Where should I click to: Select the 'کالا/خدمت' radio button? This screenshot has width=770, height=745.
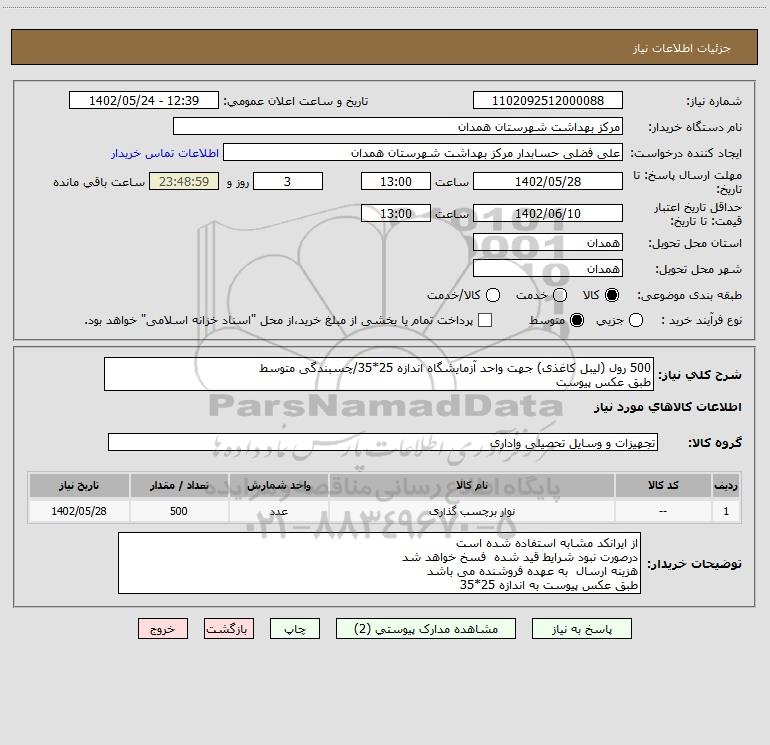493,295
